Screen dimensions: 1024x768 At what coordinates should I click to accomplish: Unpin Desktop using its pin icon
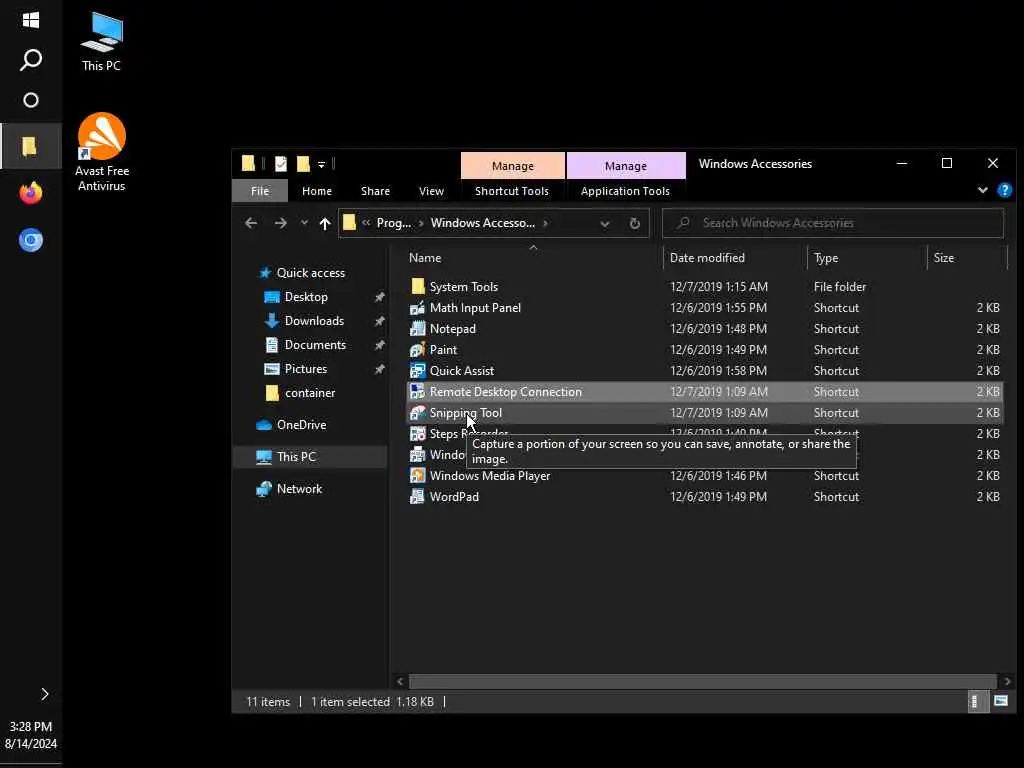[x=379, y=297]
